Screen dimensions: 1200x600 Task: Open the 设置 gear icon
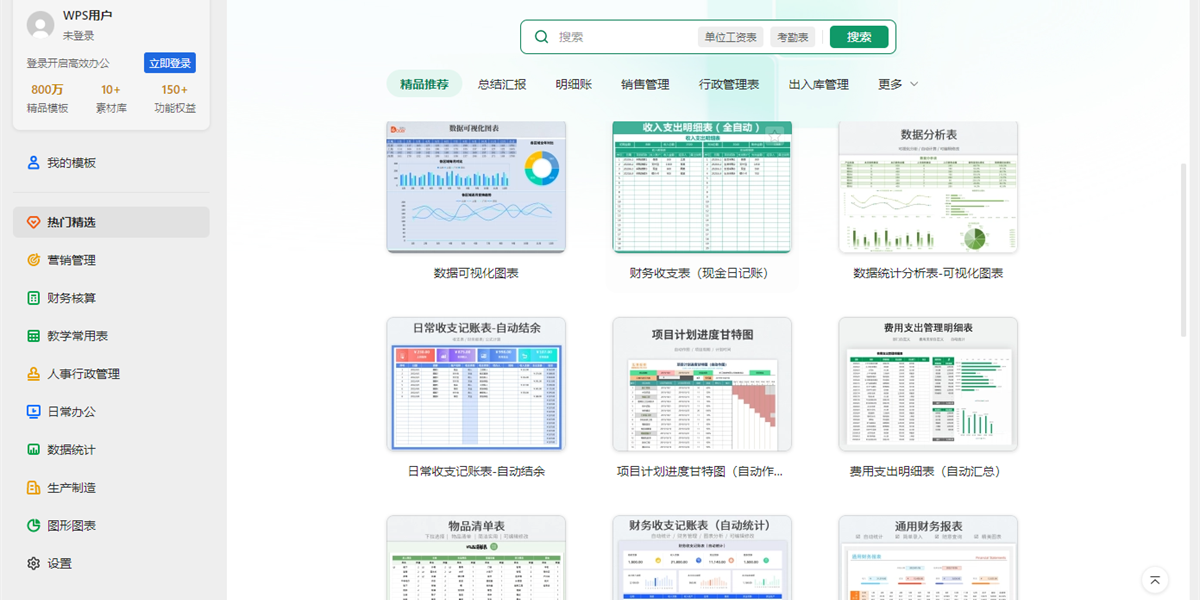click(x=33, y=564)
